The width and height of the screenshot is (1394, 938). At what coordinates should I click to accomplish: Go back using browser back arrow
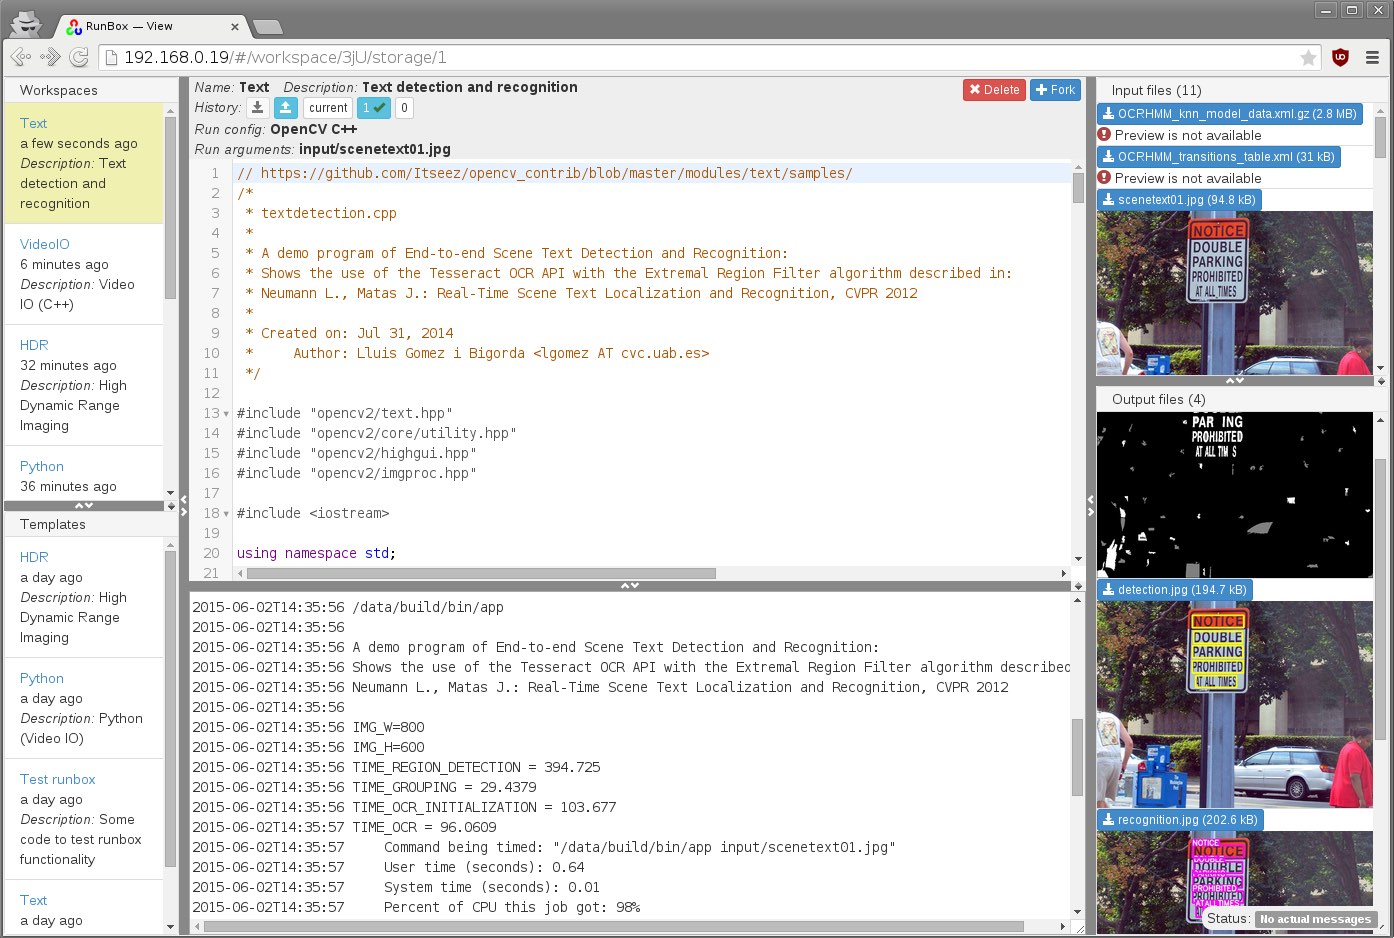20,58
